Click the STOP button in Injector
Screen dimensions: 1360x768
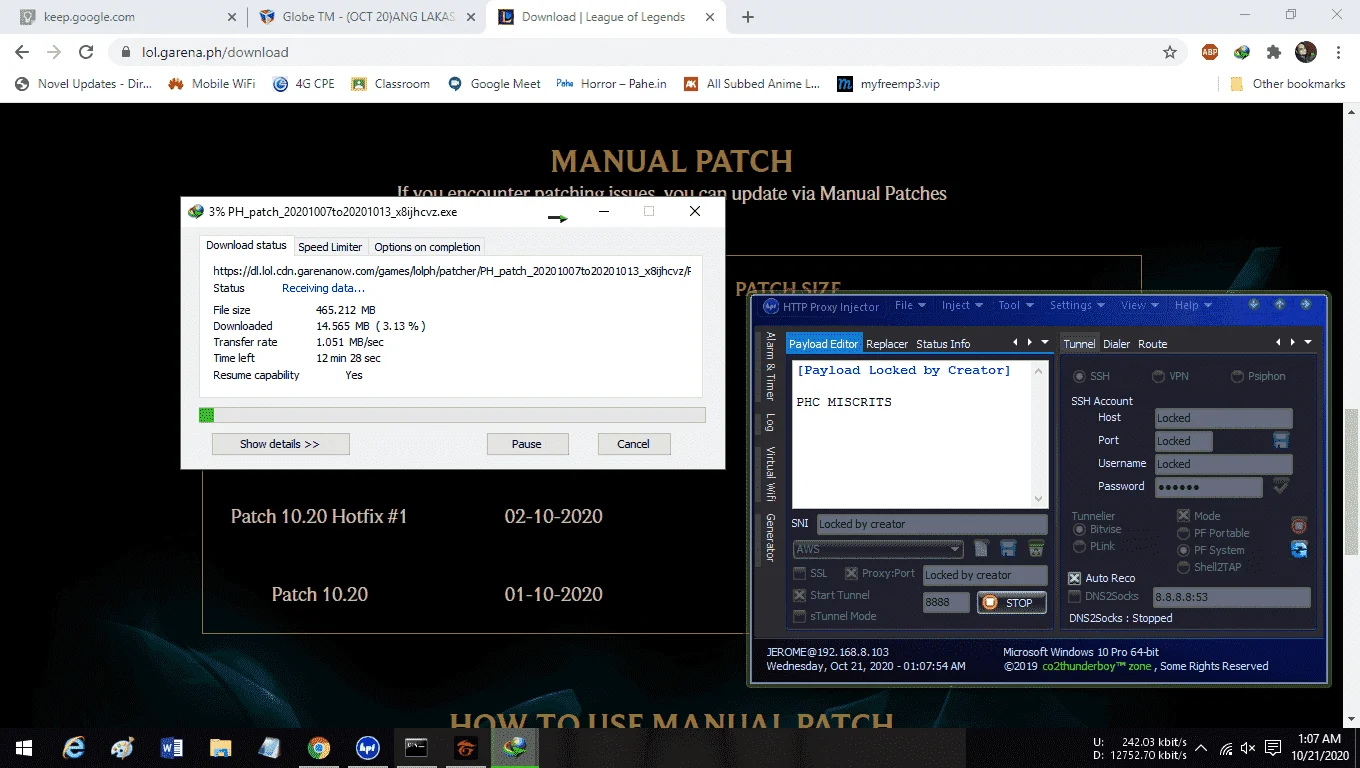coord(1011,603)
